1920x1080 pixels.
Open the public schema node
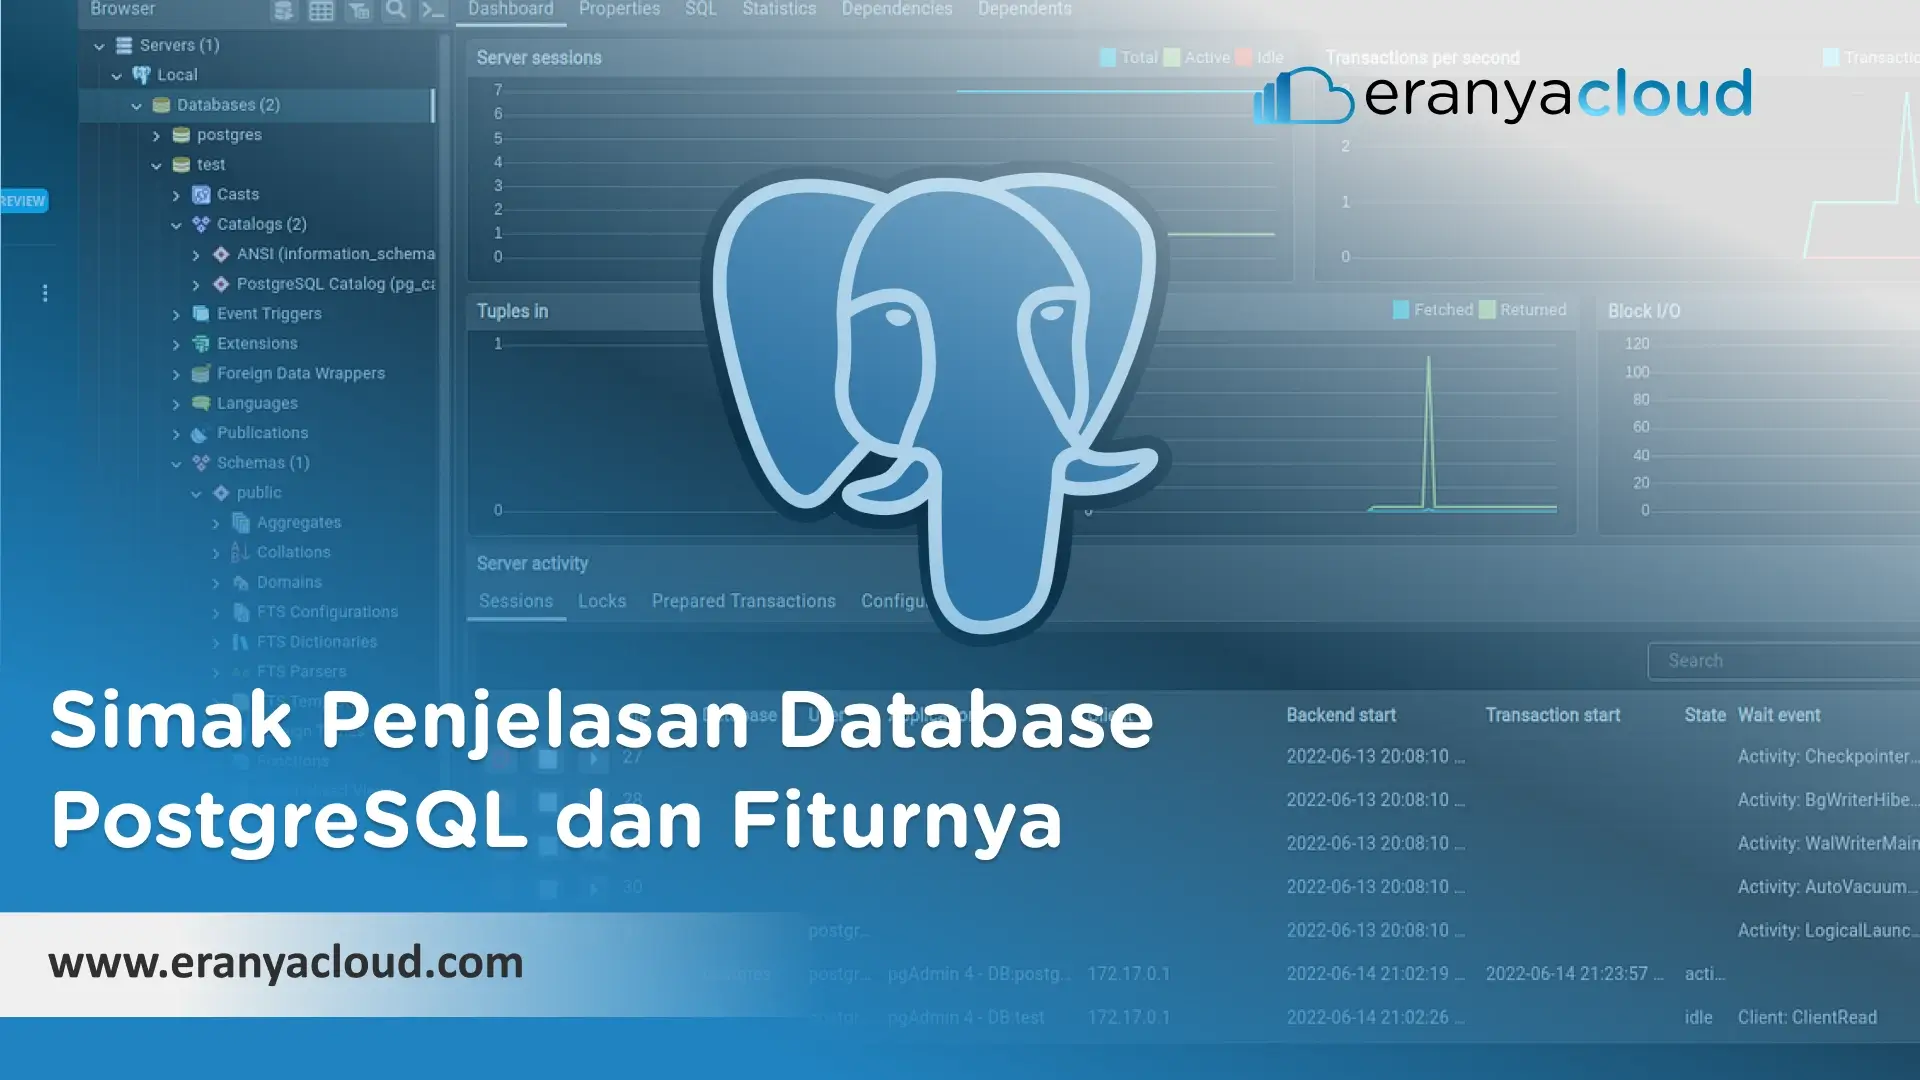click(x=196, y=493)
